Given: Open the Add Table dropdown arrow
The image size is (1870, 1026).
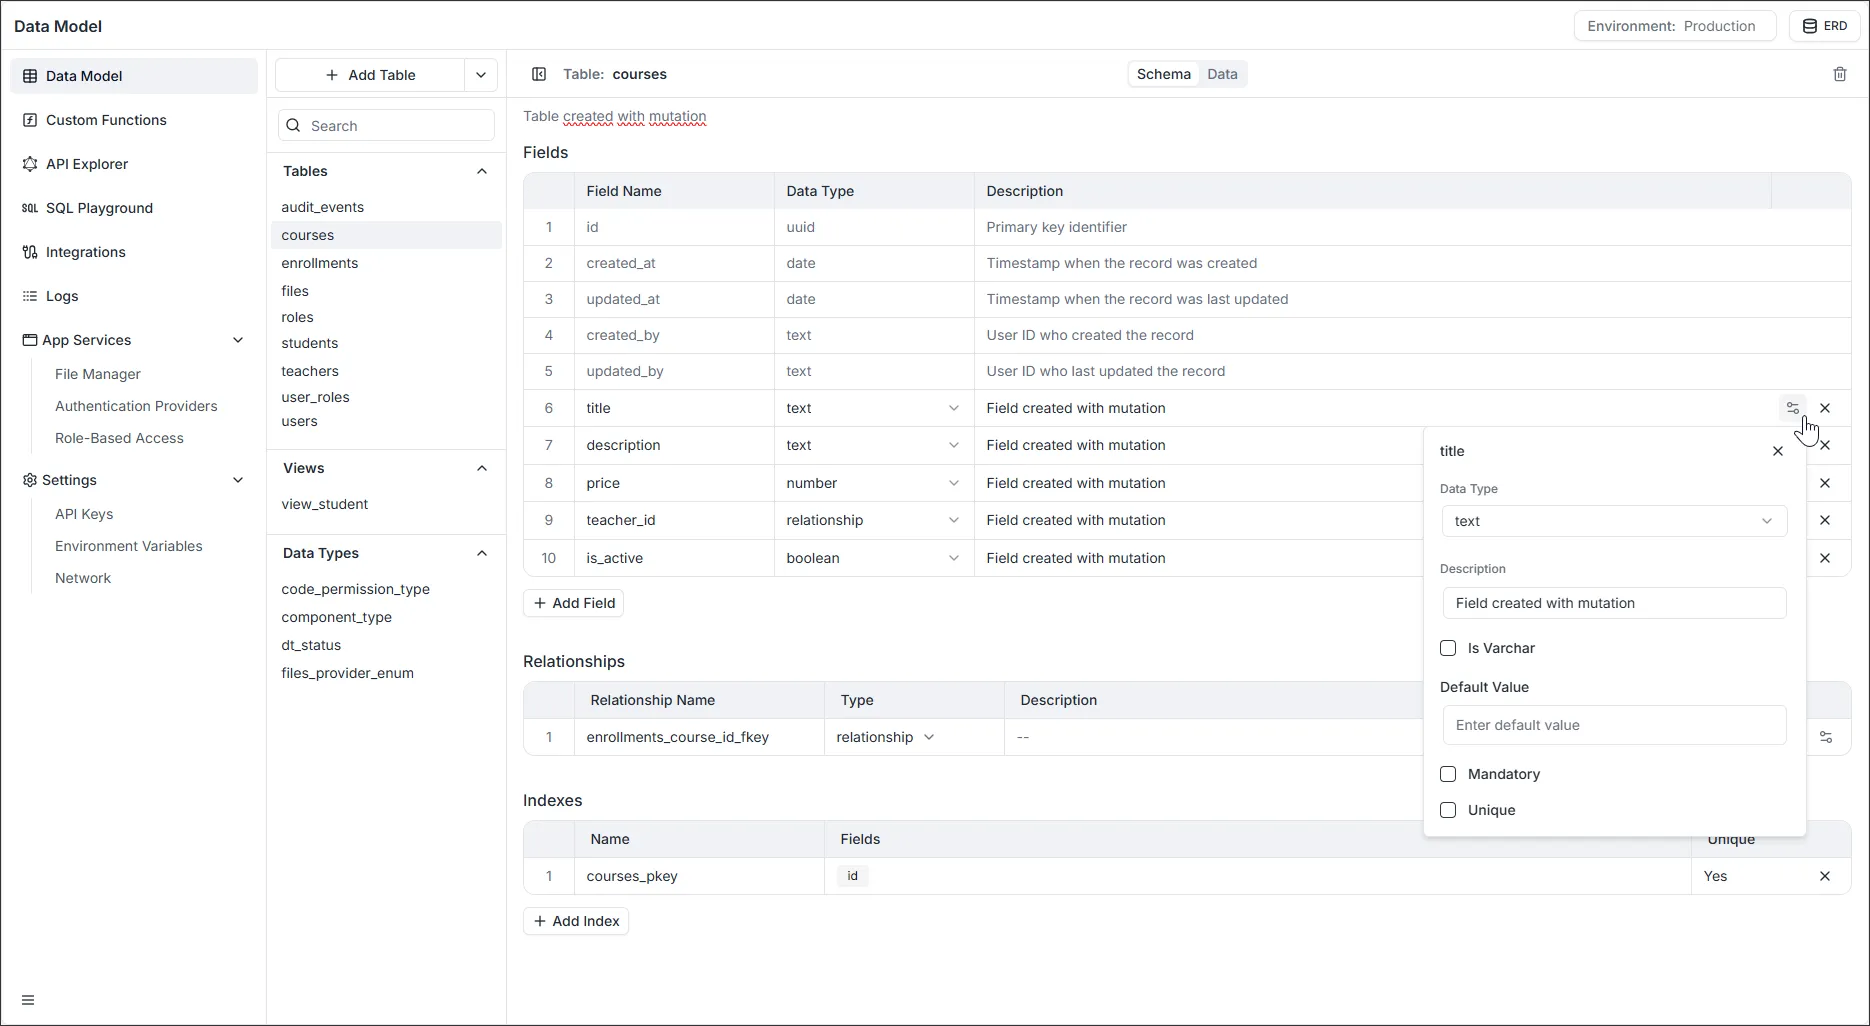Looking at the screenshot, I should [481, 75].
